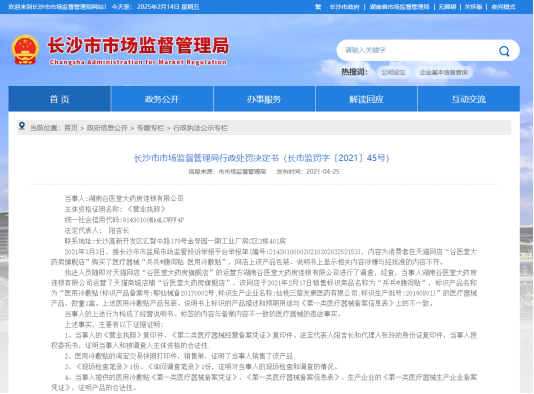This screenshot has width=534, height=394.
Task: Click 首页 in the breadcrumb
Action: point(71,128)
